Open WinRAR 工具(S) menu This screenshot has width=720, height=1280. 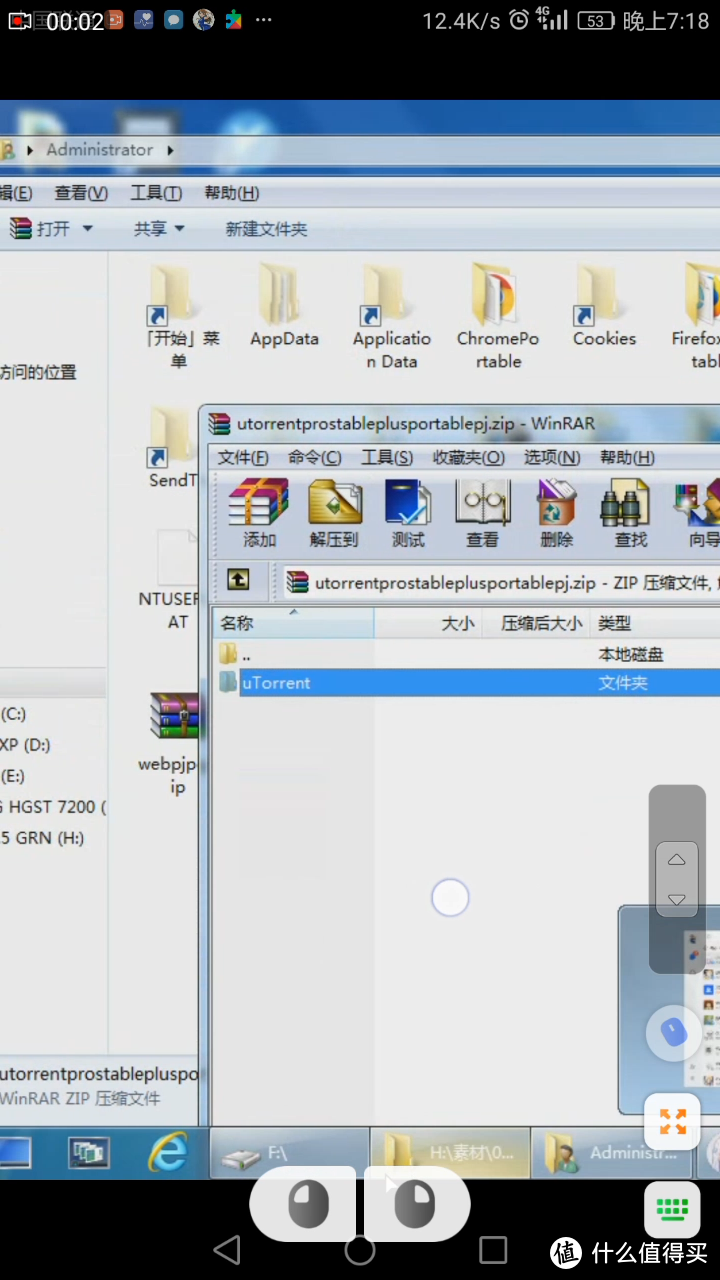[x=386, y=457]
